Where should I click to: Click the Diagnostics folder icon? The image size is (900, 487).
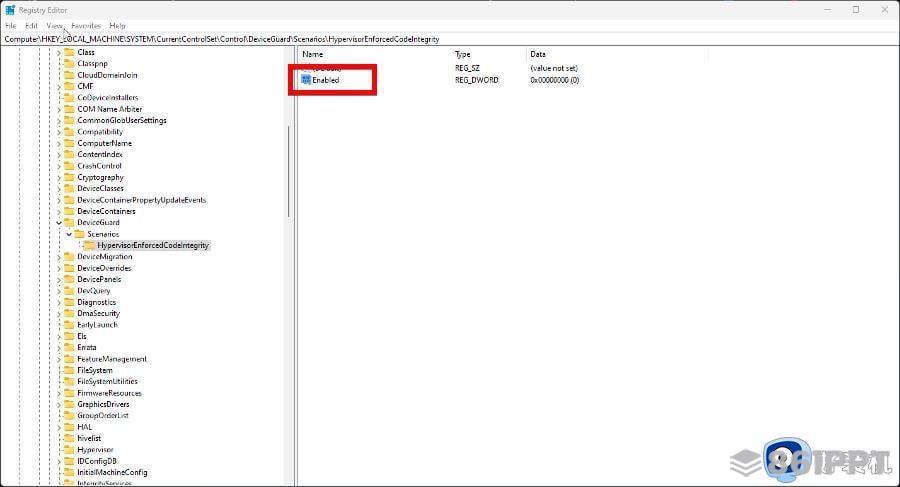tap(69, 302)
